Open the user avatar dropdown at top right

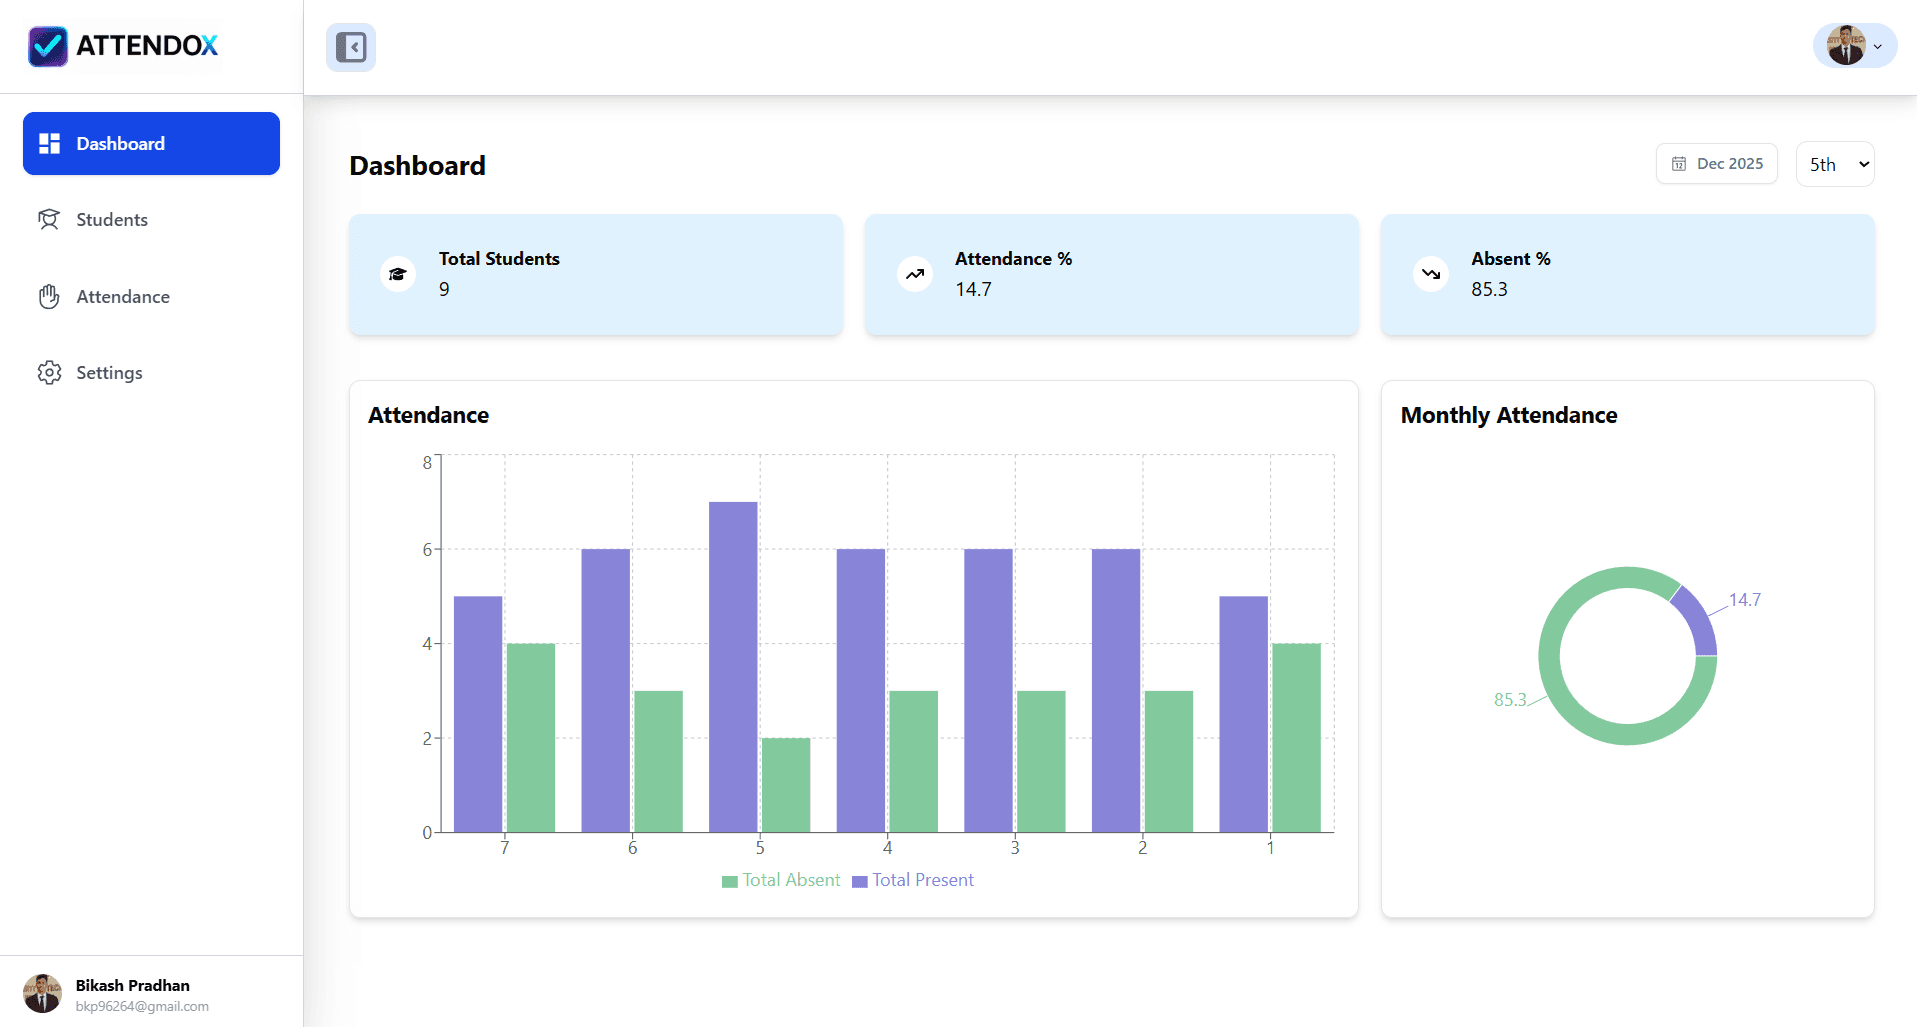tap(1854, 46)
